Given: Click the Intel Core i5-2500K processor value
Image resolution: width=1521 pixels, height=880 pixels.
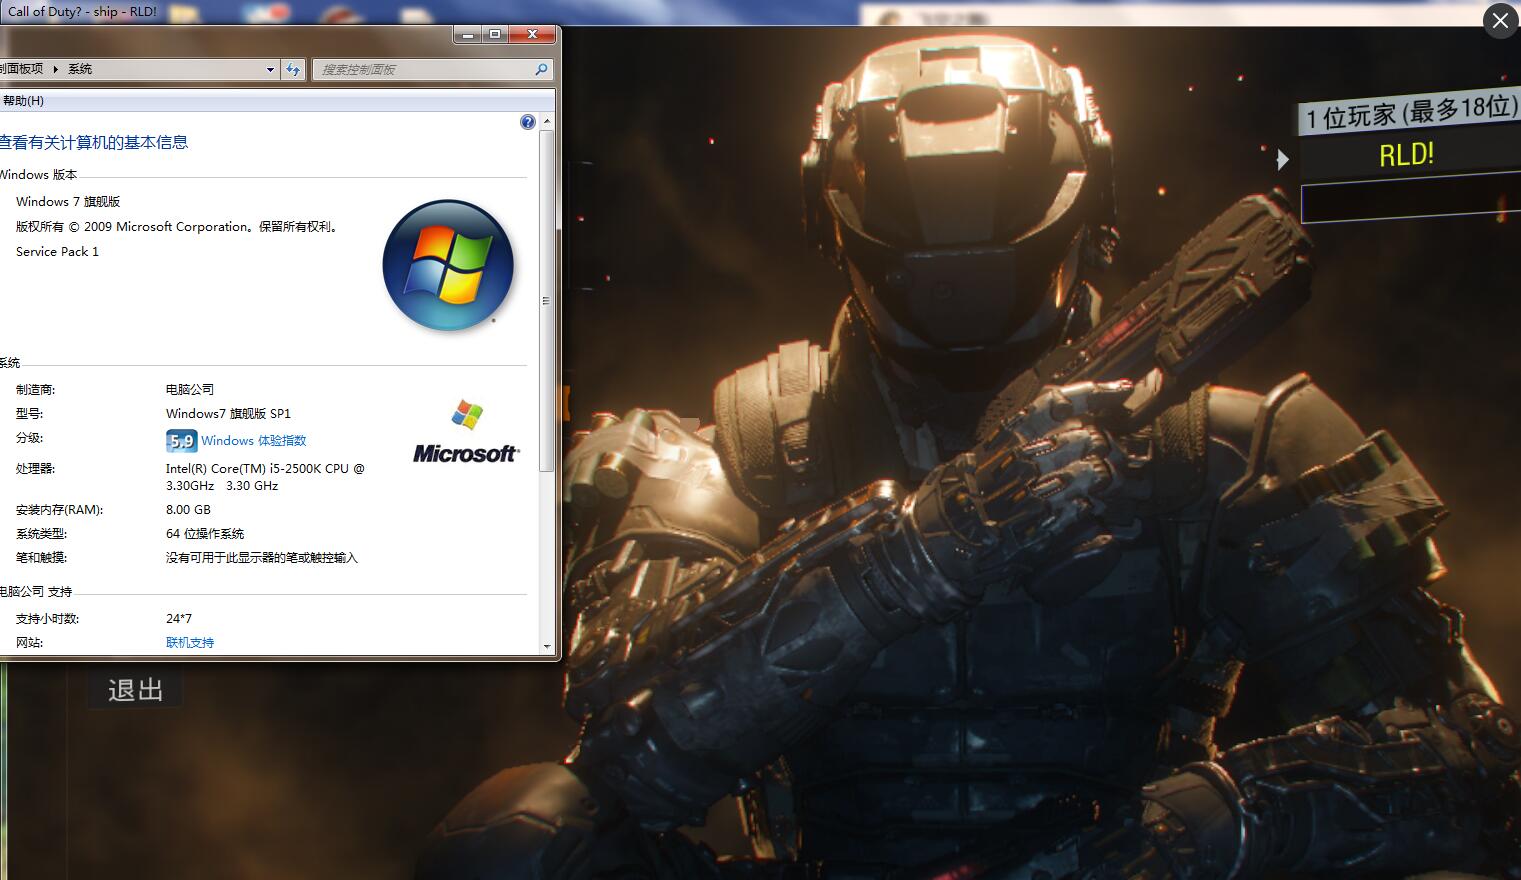Looking at the screenshot, I should (x=265, y=477).
